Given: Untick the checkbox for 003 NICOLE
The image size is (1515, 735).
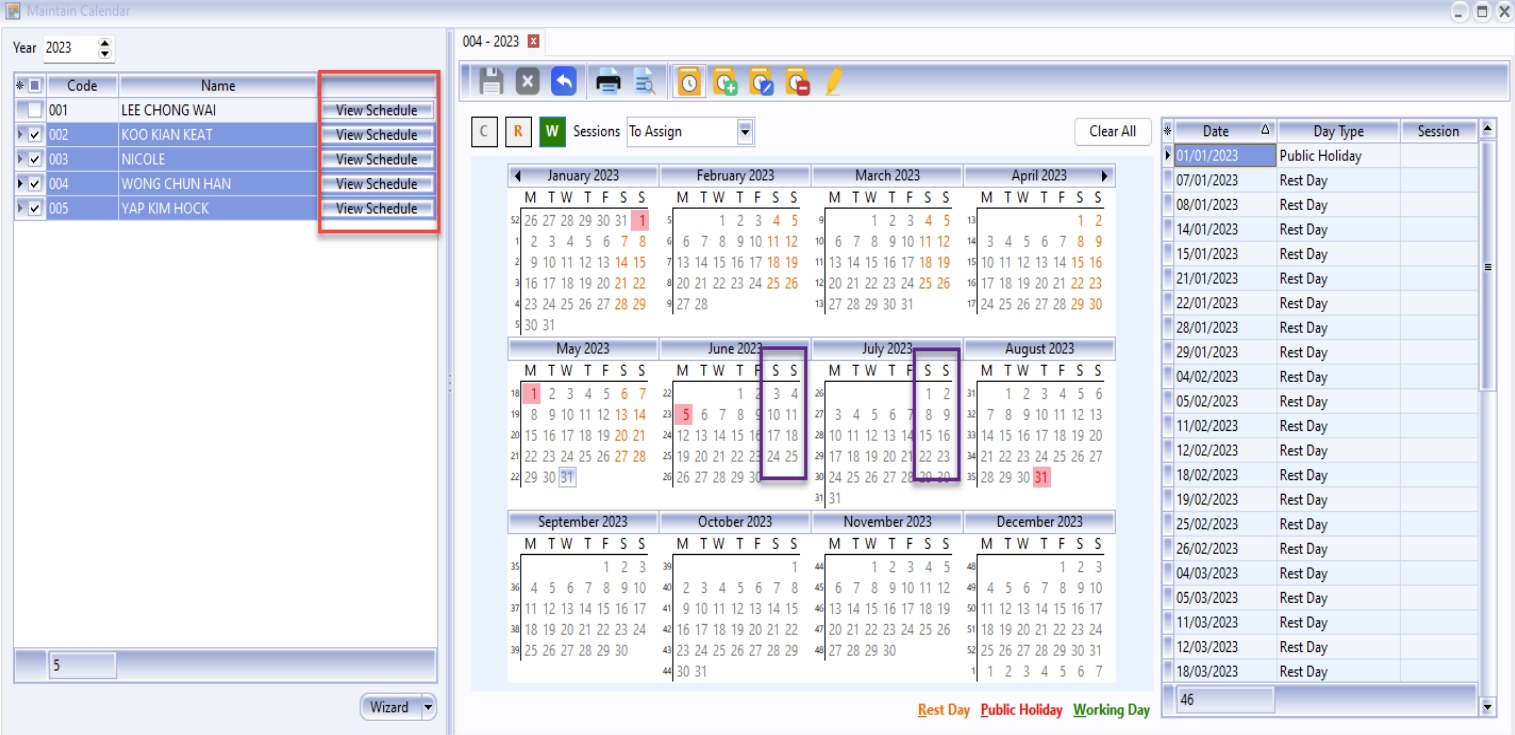Looking at the screenshot, I should (35, 160).
